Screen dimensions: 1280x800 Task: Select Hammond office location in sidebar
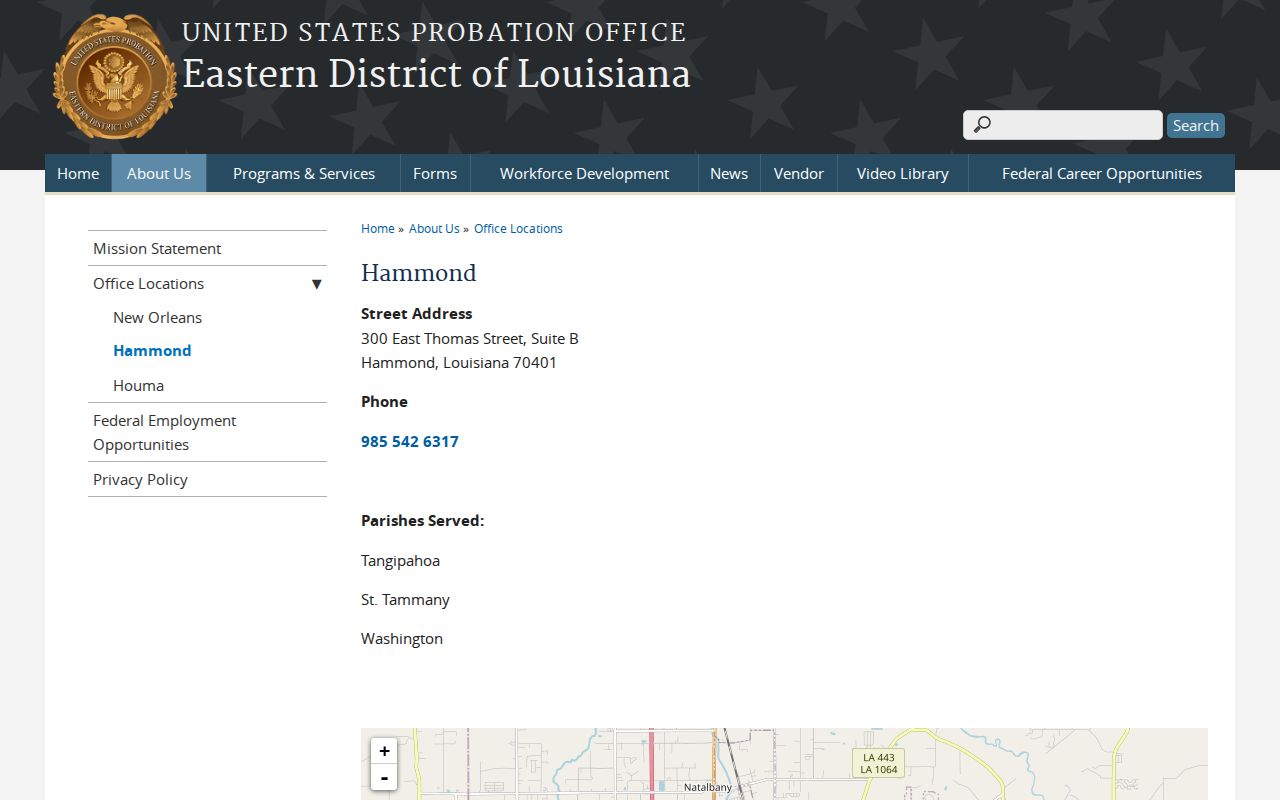pyautogui.click(x=152, y=350)
